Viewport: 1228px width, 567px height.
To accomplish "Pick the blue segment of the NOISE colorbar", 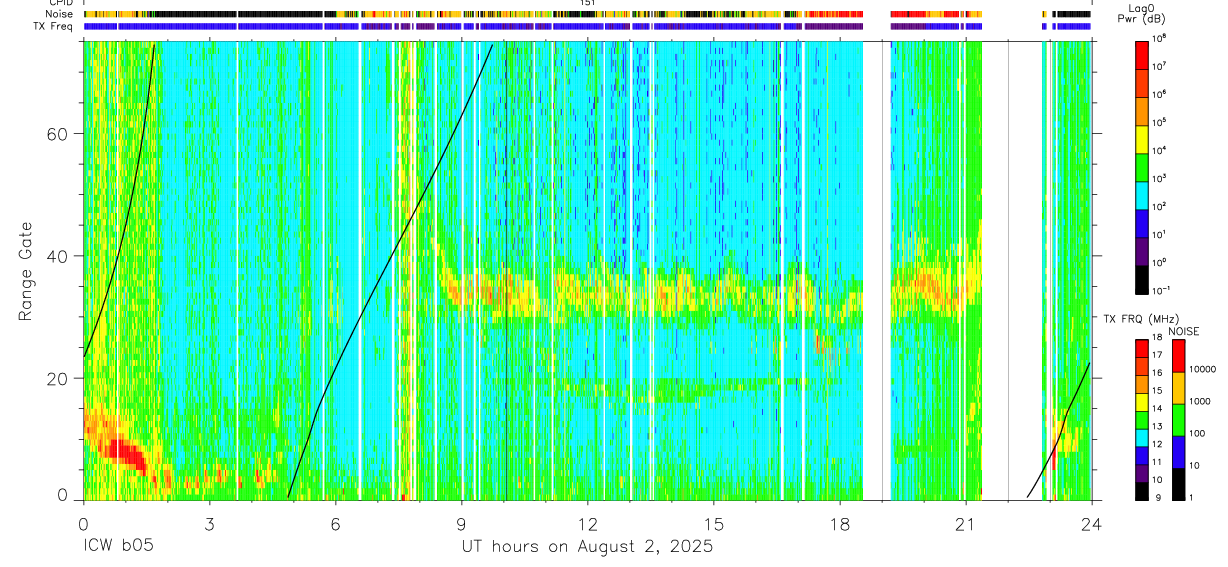I will pyautogui.click(x=1178, y=452).
